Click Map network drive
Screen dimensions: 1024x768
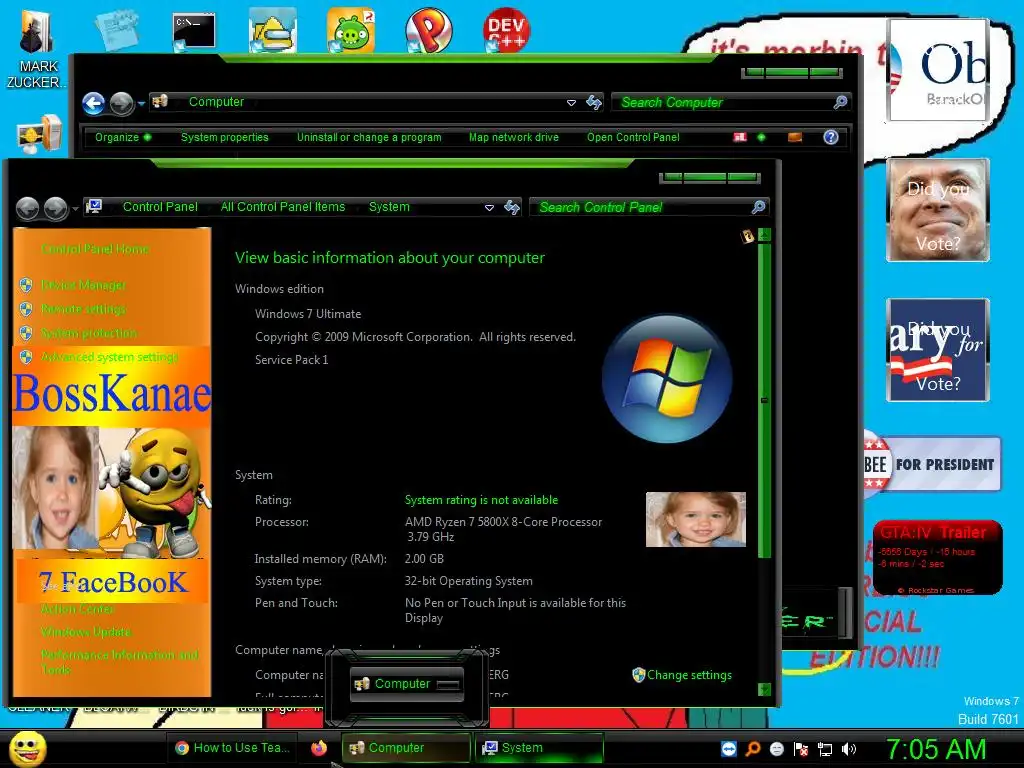(514, 137)
